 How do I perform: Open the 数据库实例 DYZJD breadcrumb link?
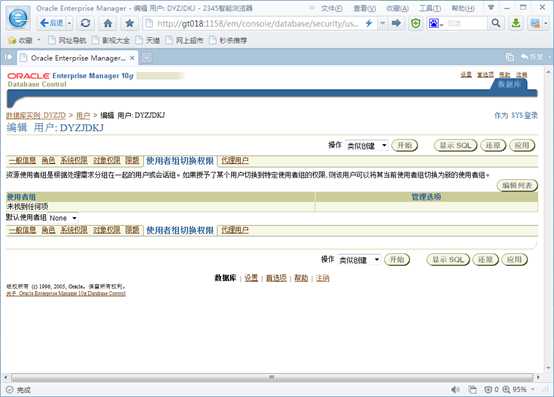36,115
